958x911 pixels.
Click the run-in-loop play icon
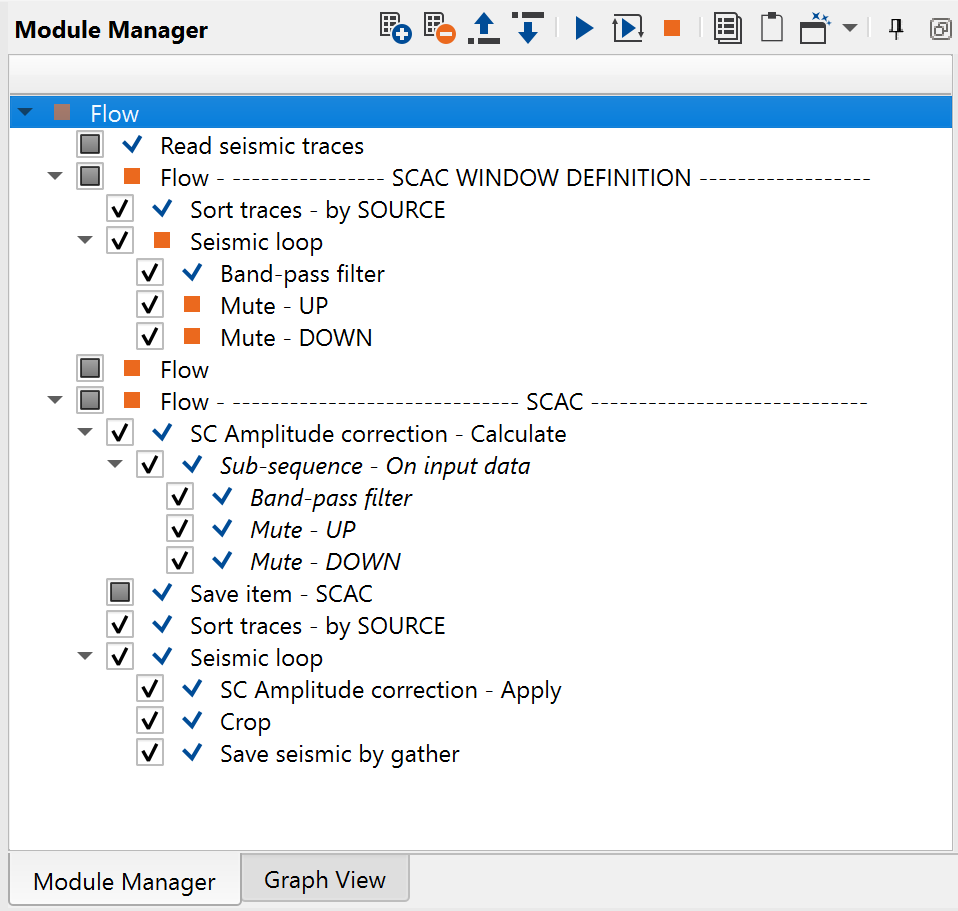(628, 28)
